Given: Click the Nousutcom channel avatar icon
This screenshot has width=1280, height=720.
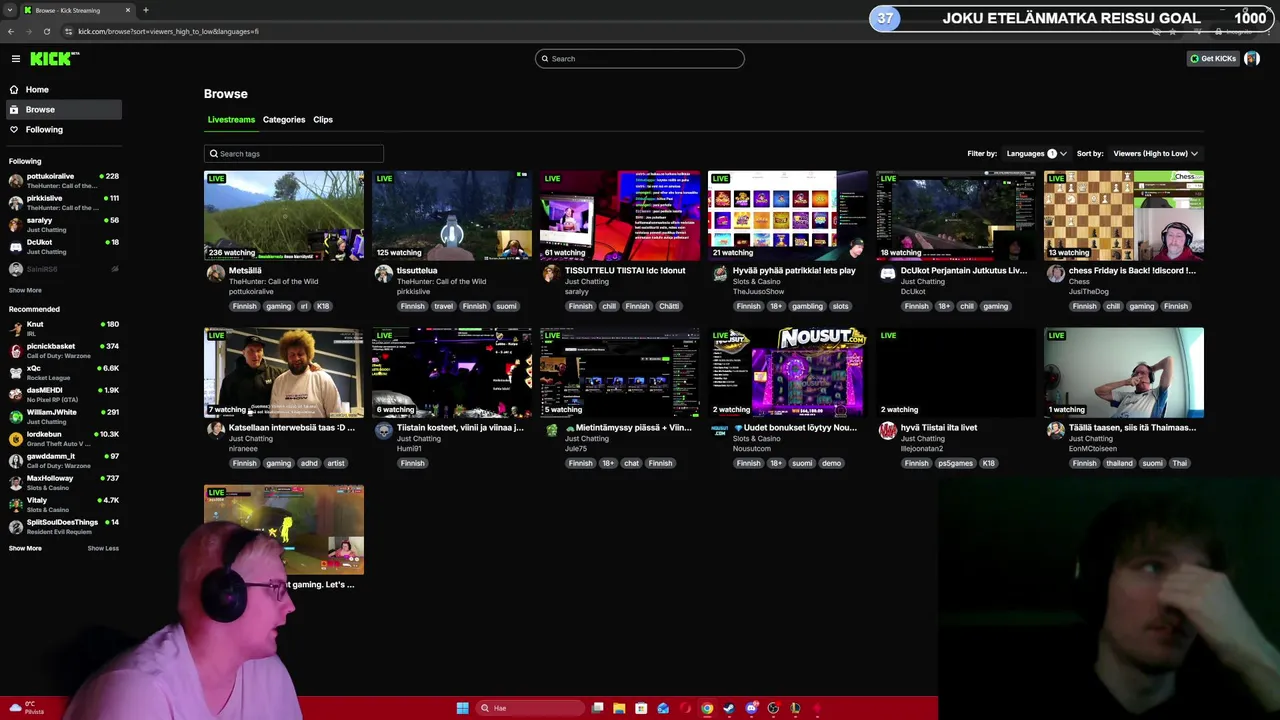Looking at the screenshot, I should (x=719, y=431).
